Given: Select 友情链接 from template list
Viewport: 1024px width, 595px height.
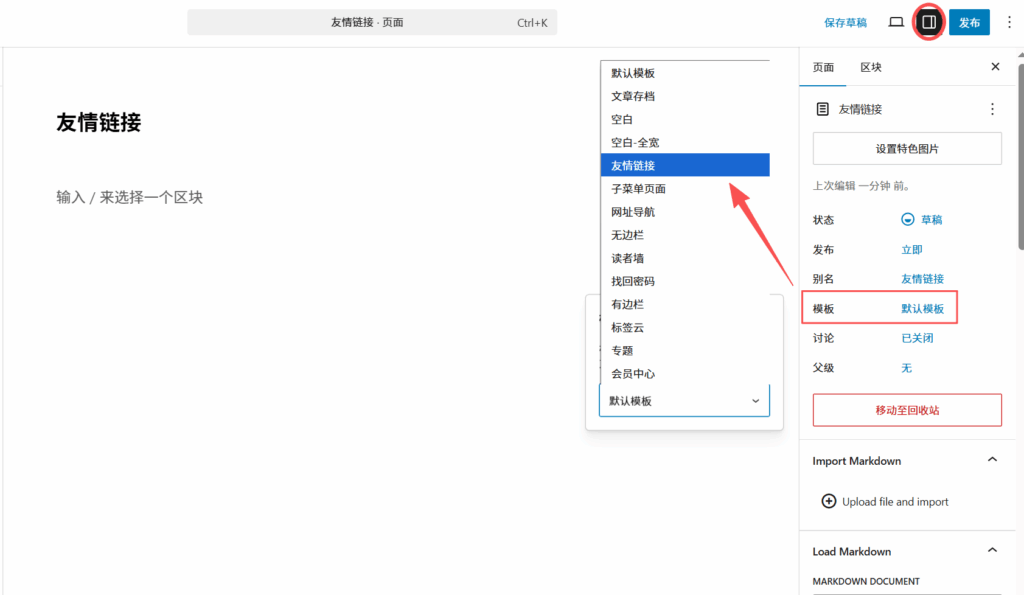Looking at the screenshot, I should [x=685, y=165].
